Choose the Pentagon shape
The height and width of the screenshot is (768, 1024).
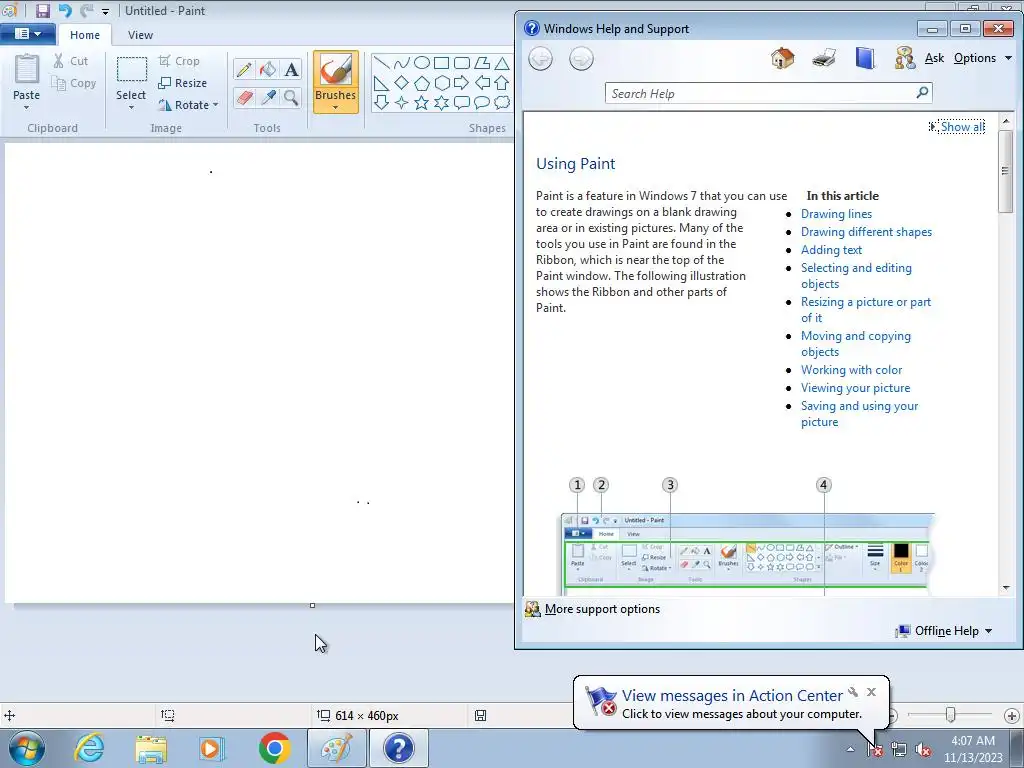pyautogui.click(x=422, y=83)
